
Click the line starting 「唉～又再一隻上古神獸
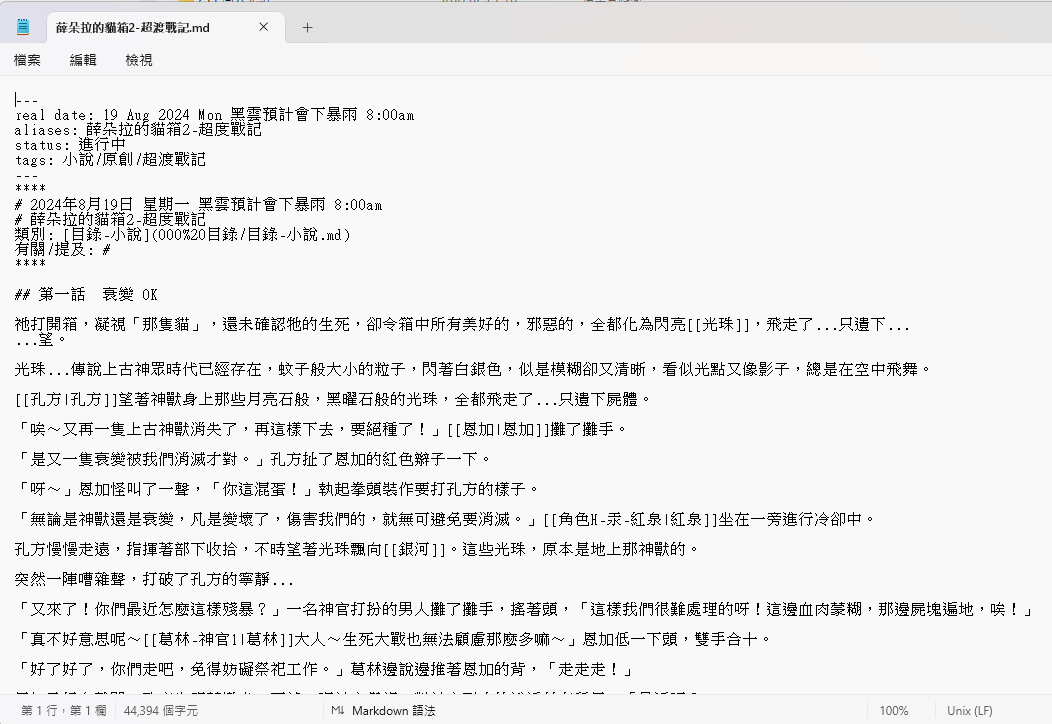coord(321,429)
